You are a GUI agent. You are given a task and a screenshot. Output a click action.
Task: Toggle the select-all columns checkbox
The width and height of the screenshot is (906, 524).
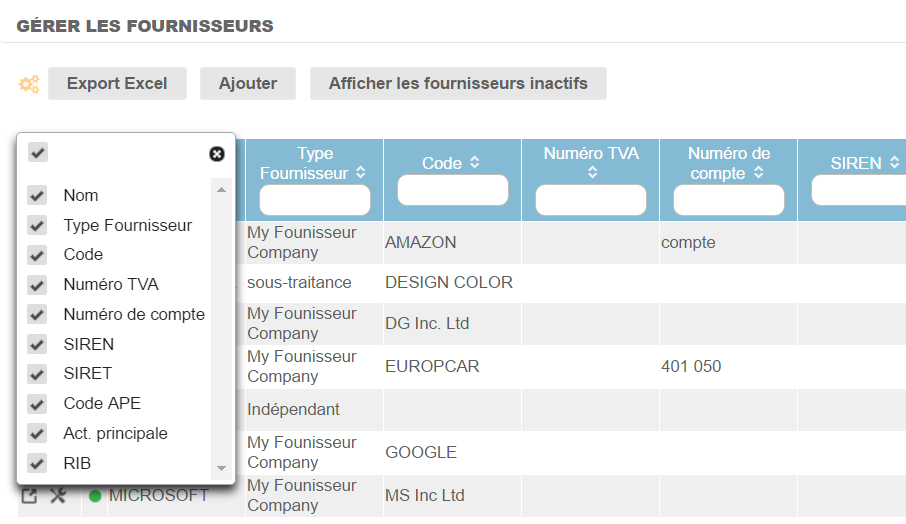[38, 152]
